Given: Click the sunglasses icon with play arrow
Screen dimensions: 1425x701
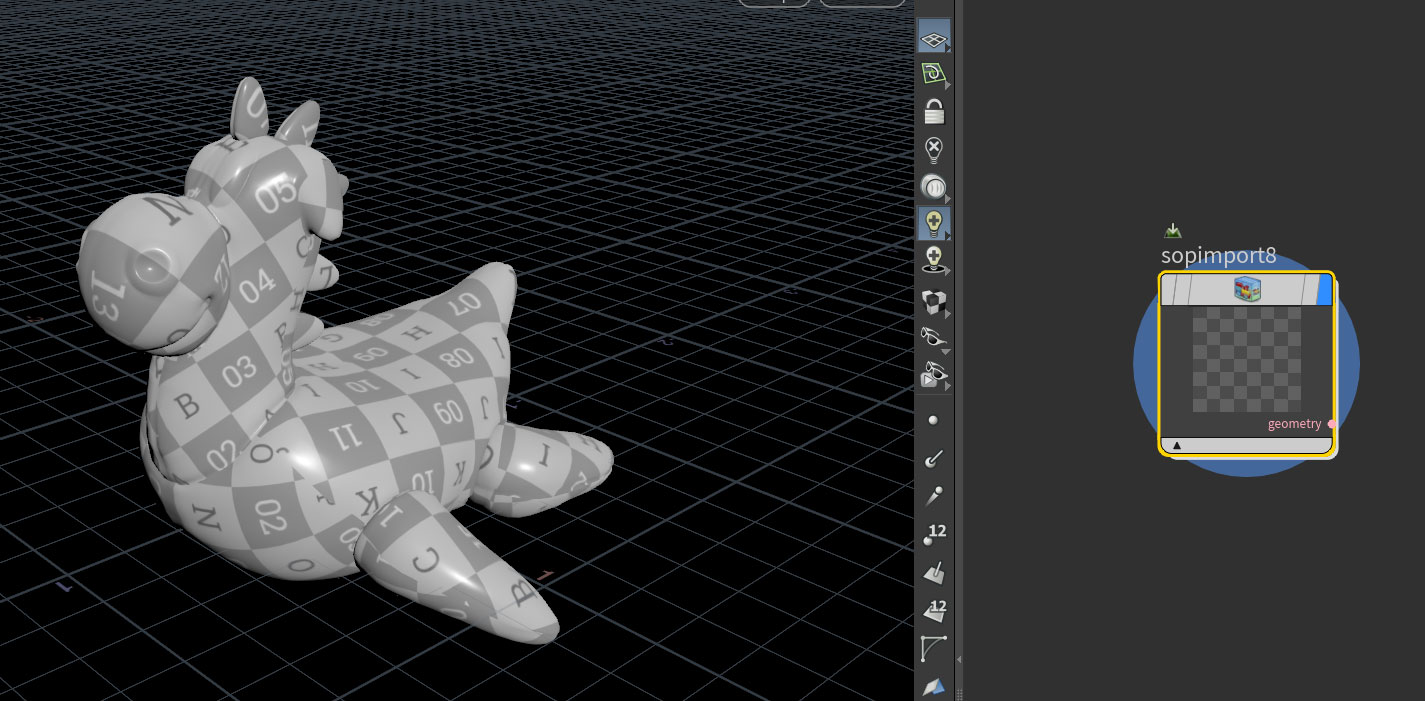Looking at the screenshot, I should (933, 375).
